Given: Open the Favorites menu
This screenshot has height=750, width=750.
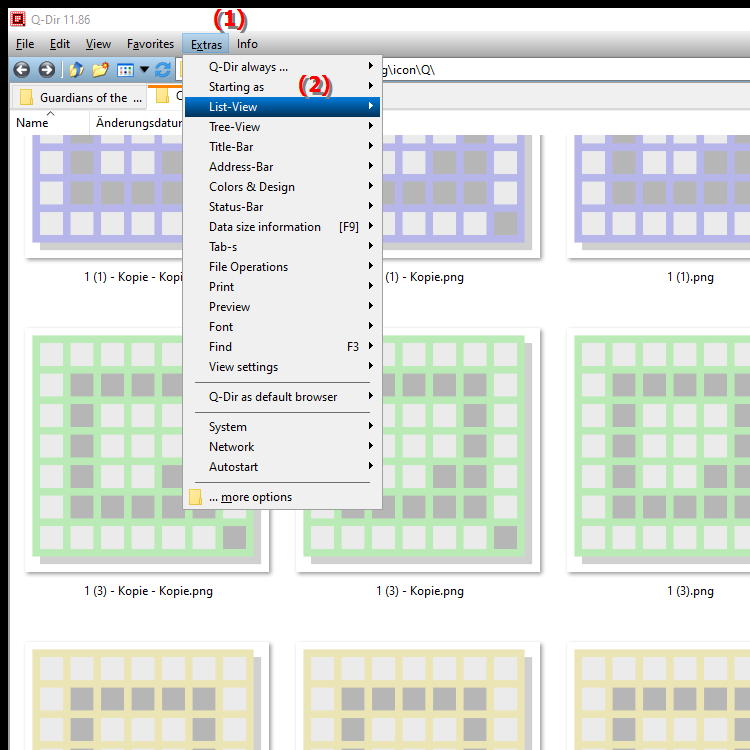Looking at the screenshot, I should (x=150, y=44).
